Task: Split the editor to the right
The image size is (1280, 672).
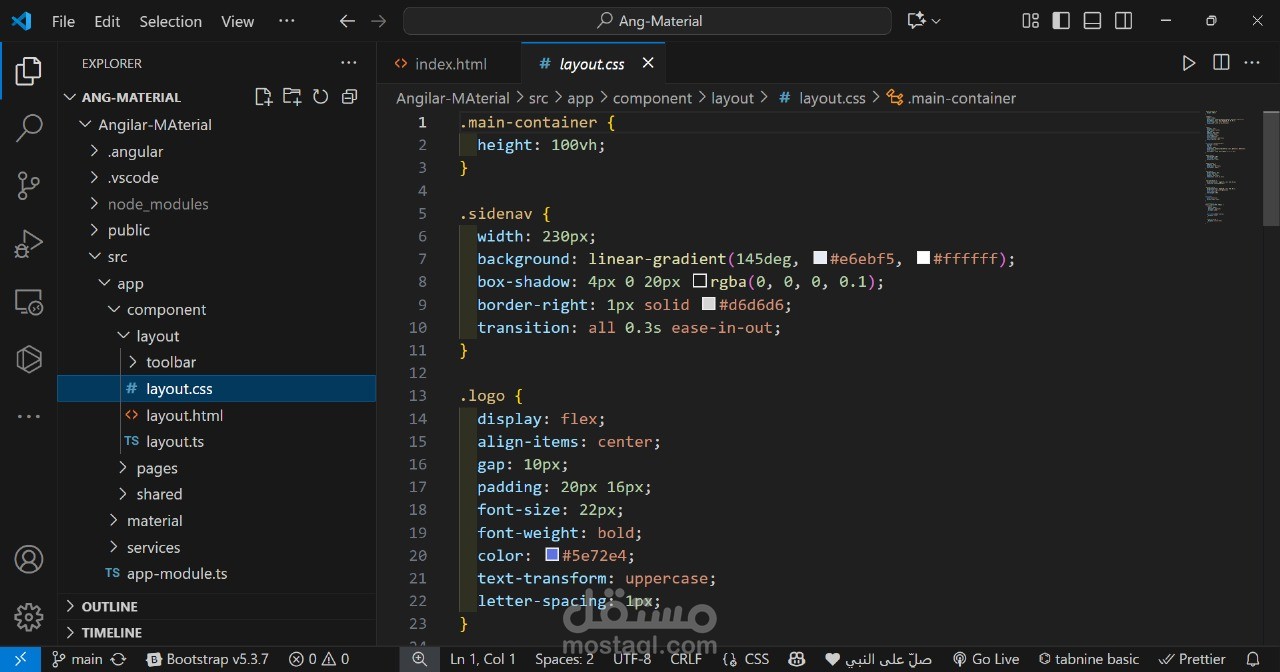Action: tap(1220, 63)
